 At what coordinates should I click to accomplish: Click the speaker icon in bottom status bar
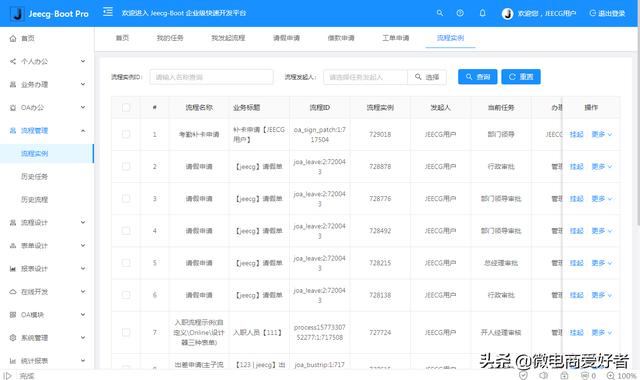pos(543,375)
